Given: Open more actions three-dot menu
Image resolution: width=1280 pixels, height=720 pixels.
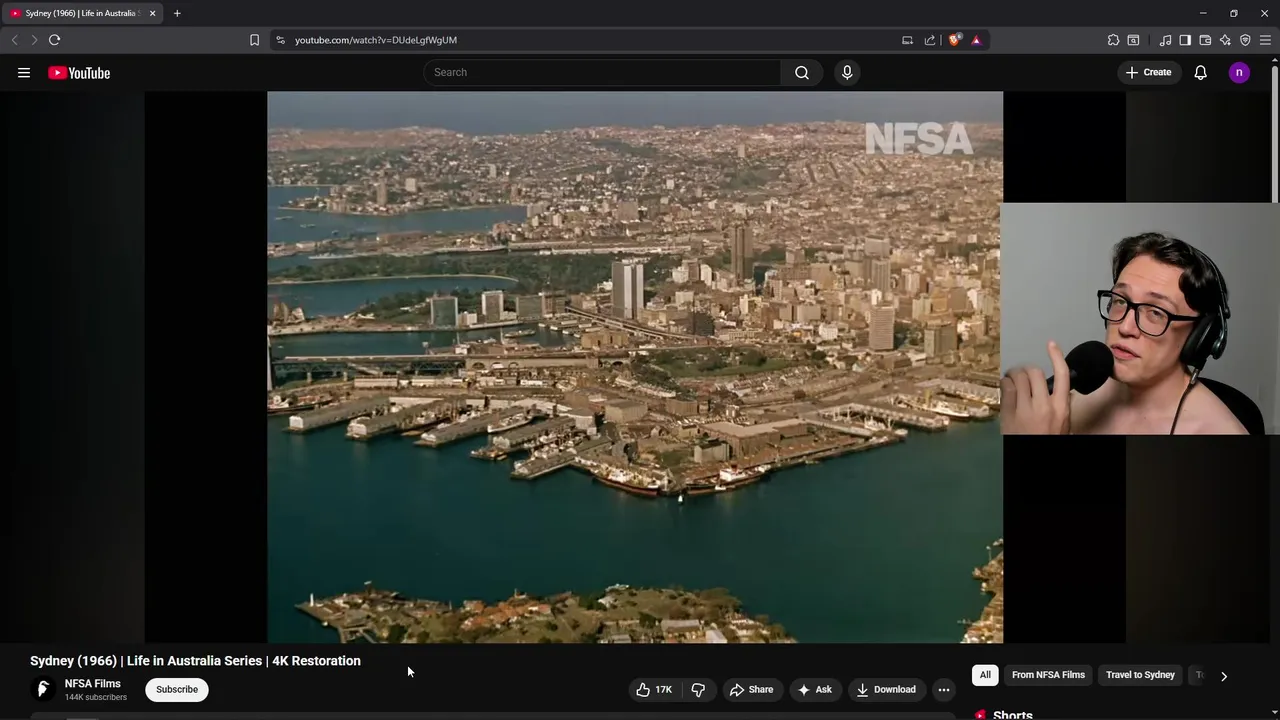Looking at the screenshot, I should (943, 689).
